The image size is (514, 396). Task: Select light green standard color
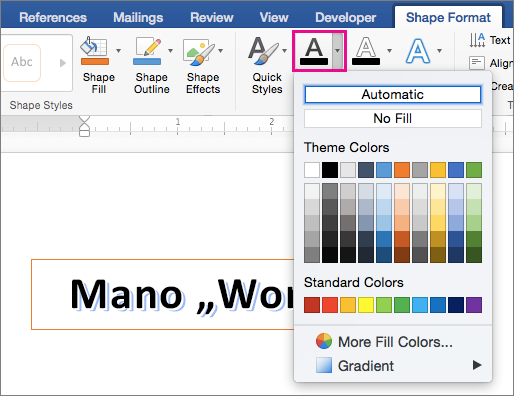(384, 305)
